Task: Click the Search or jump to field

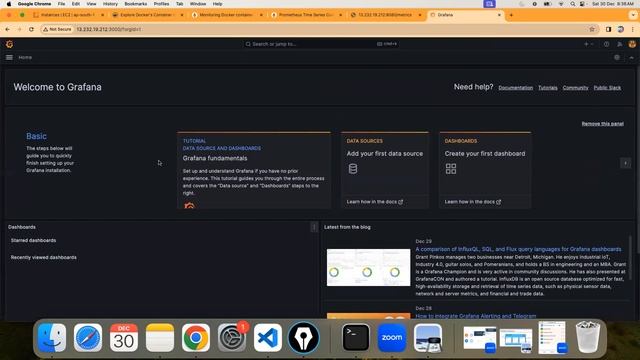Action: (x=321, y=44)
